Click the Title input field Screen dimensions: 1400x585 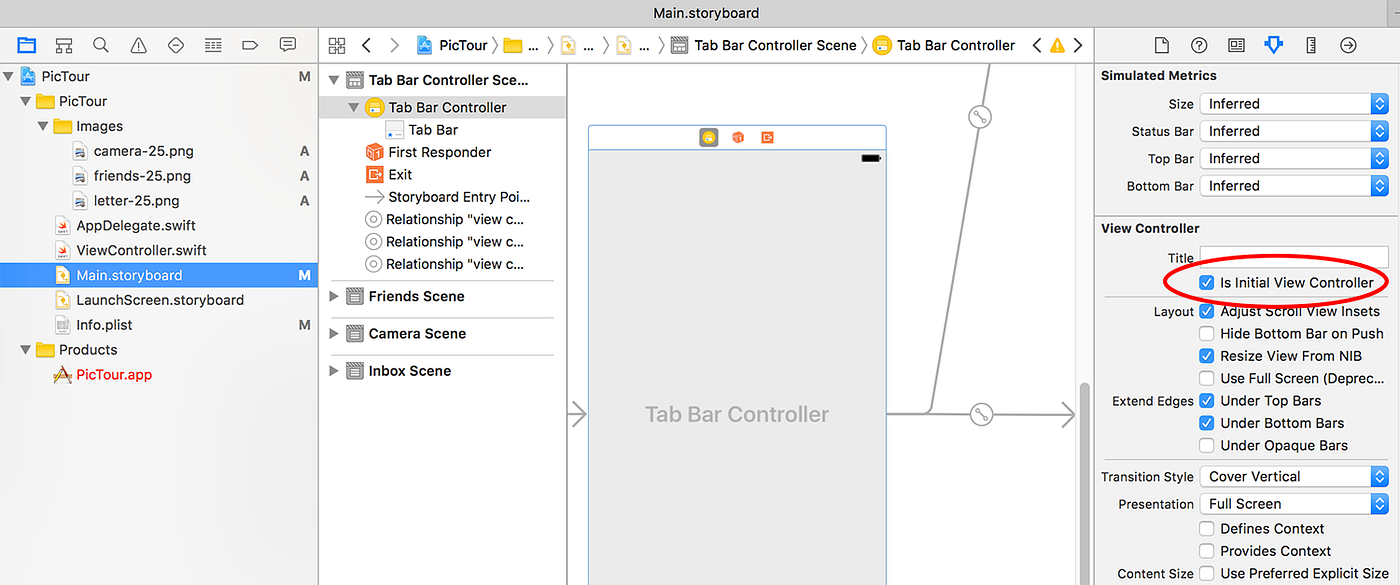pyautogui.click(x=1293, y=257)
